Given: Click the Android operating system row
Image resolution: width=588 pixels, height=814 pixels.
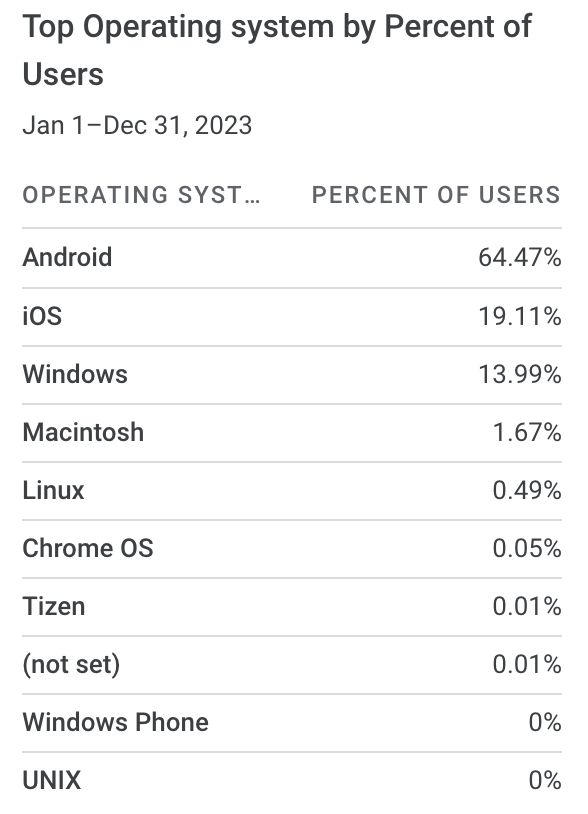Looking at the screenshot, I should [x=292, y=257].
